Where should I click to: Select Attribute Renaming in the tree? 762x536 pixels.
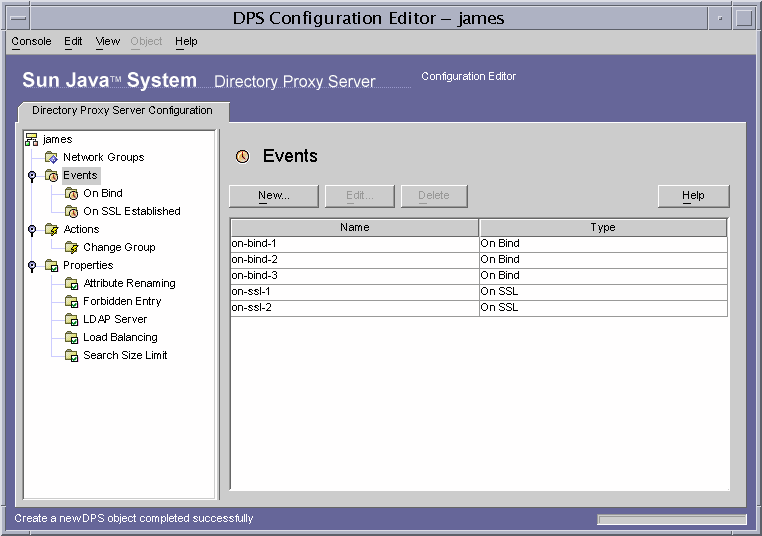pos(129,283)
